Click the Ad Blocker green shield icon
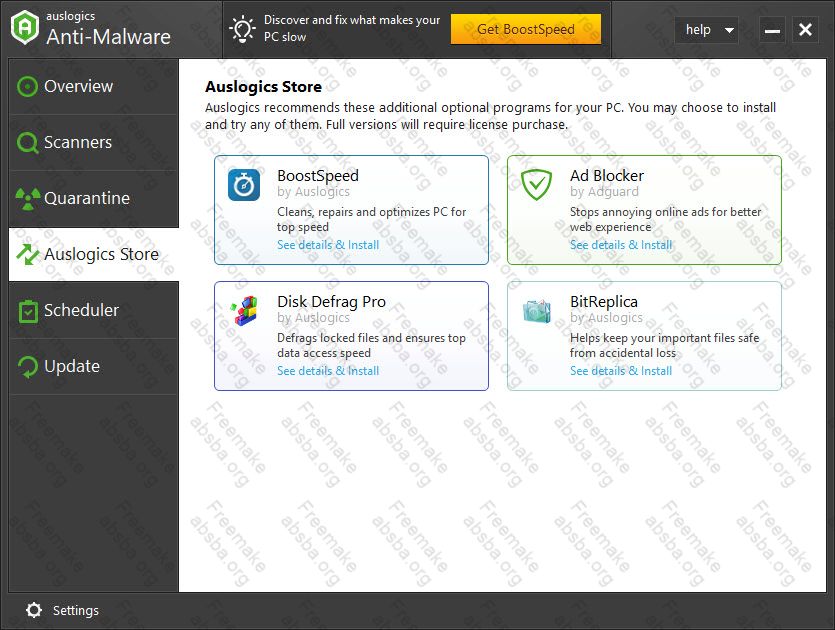This screenshot has height=630, width=835. [536, 185]
